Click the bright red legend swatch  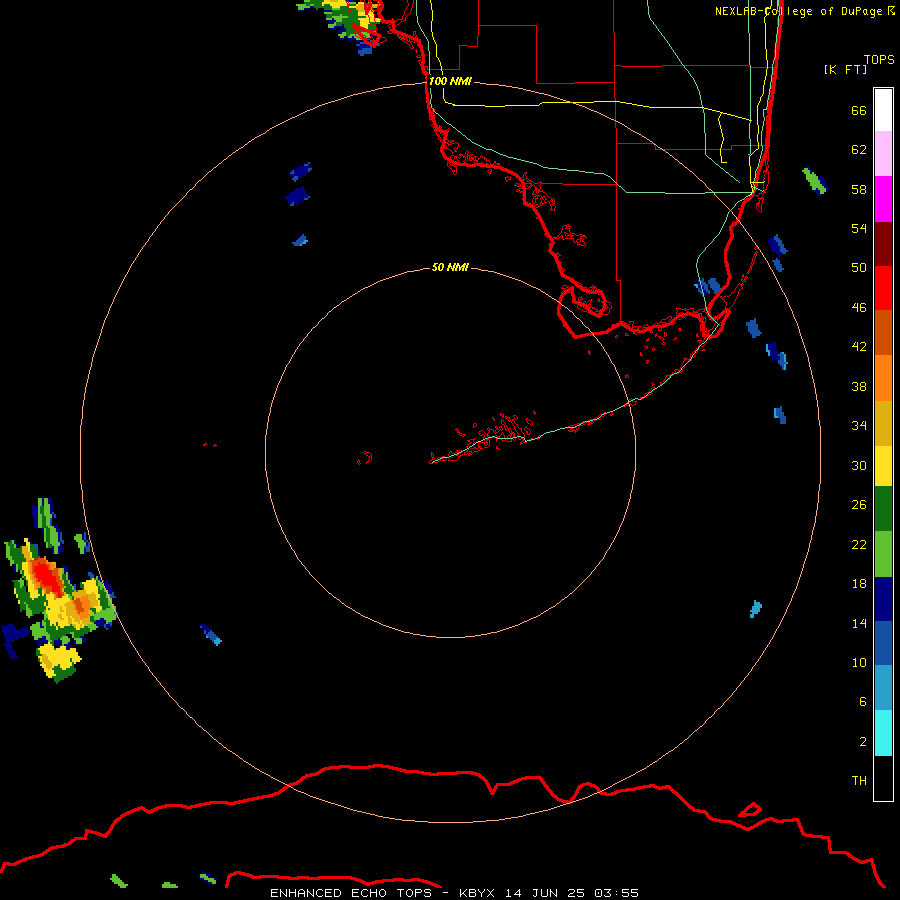click(x=883, y=288)
